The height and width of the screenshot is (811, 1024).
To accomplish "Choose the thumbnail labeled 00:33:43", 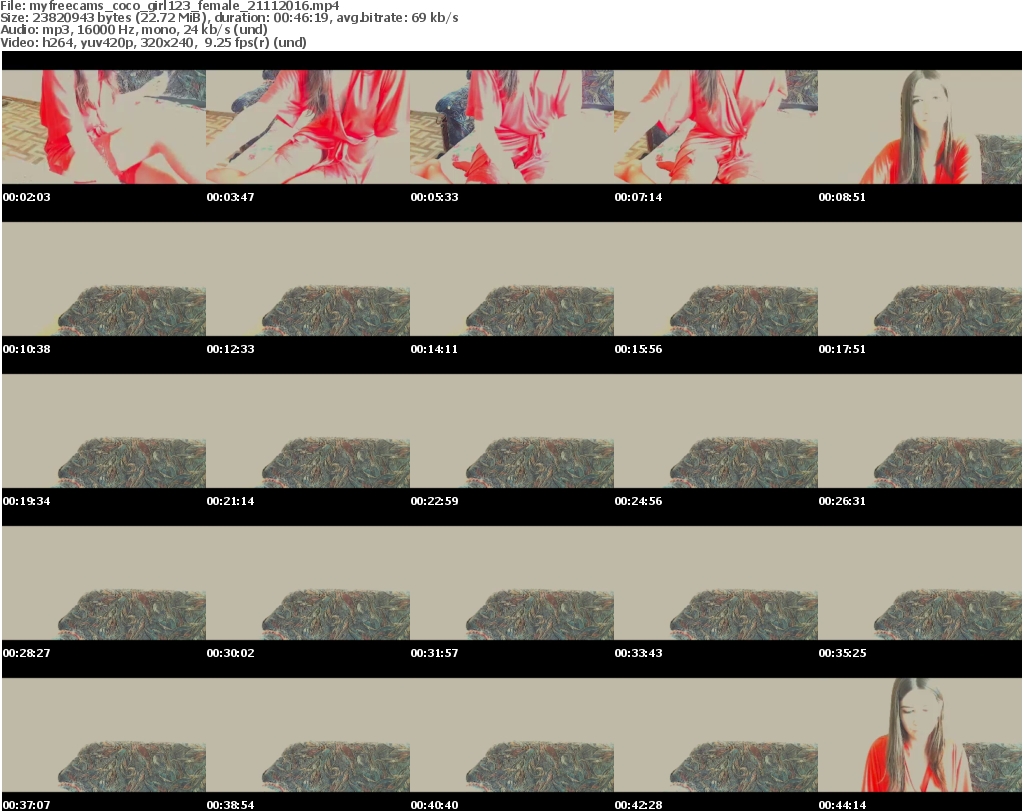I will 716,582.
